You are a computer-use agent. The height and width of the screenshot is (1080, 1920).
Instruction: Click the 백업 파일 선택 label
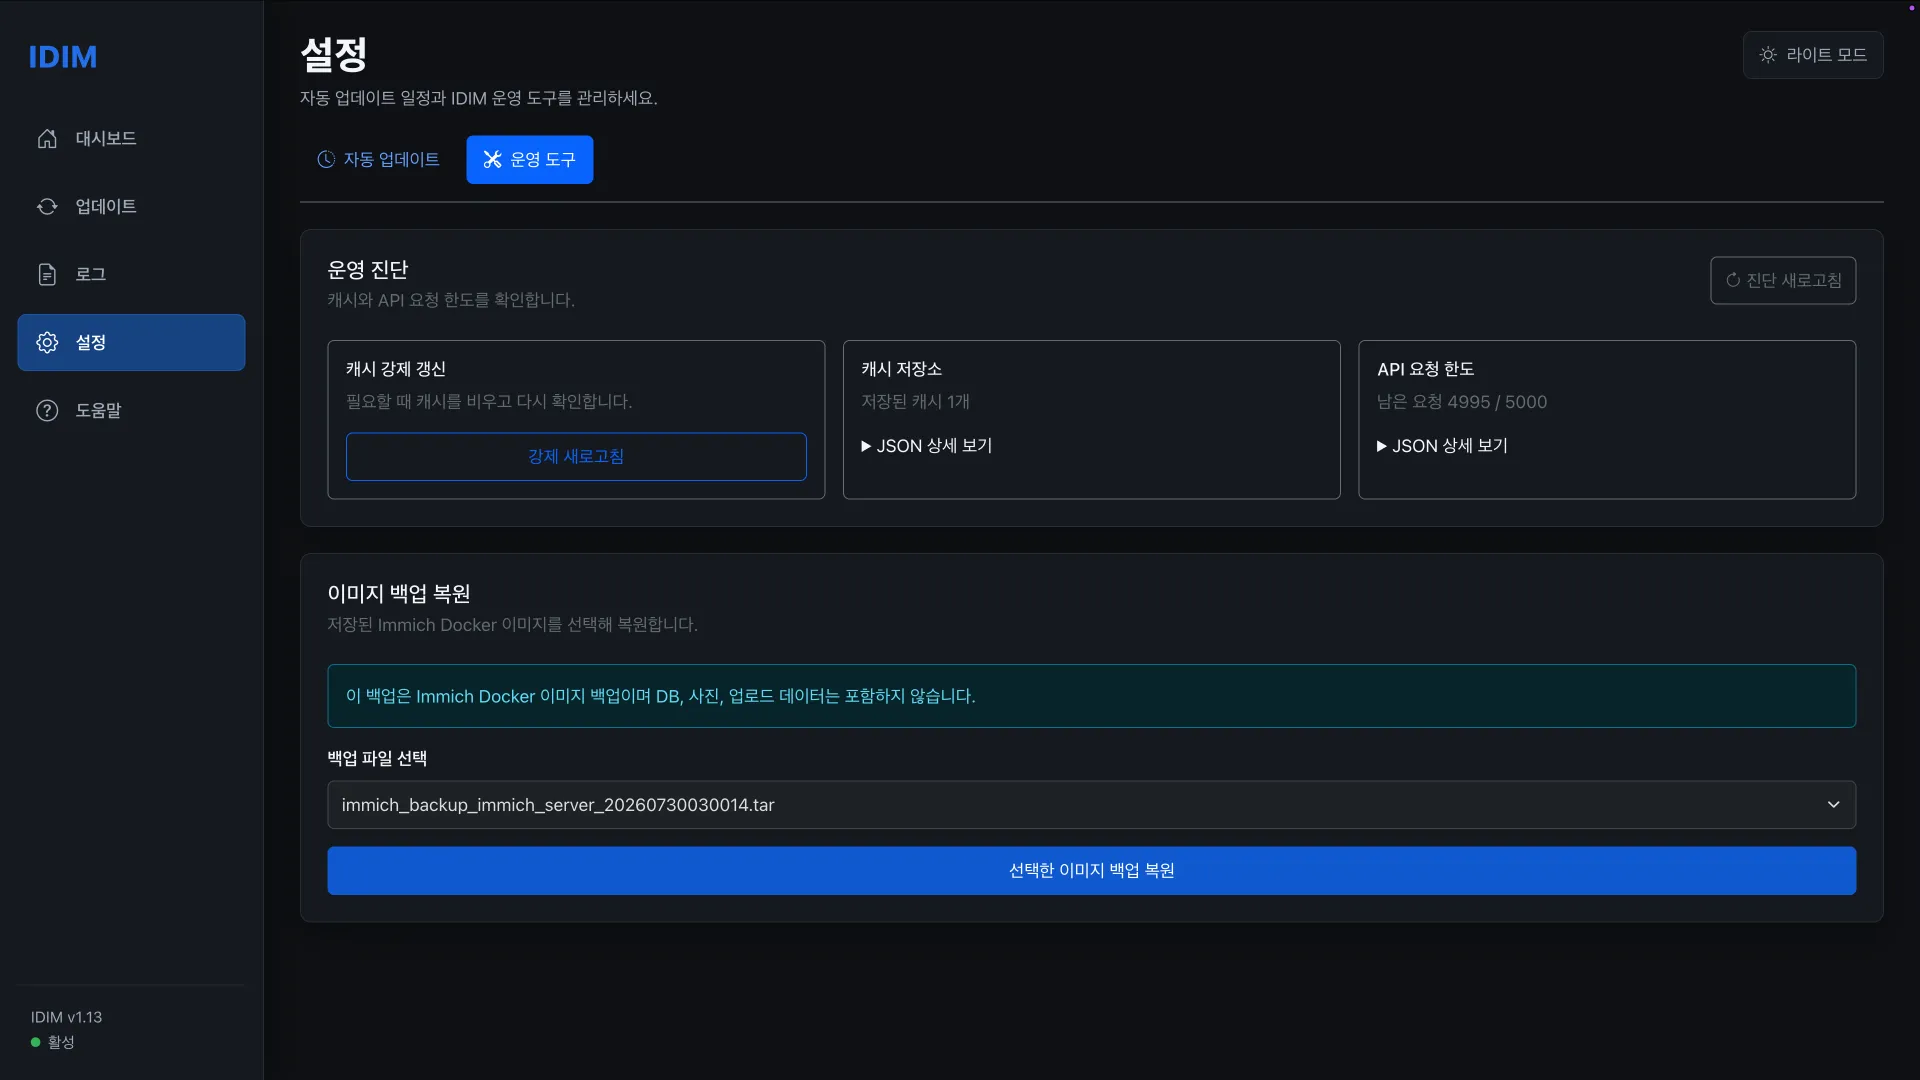point(377,759)
